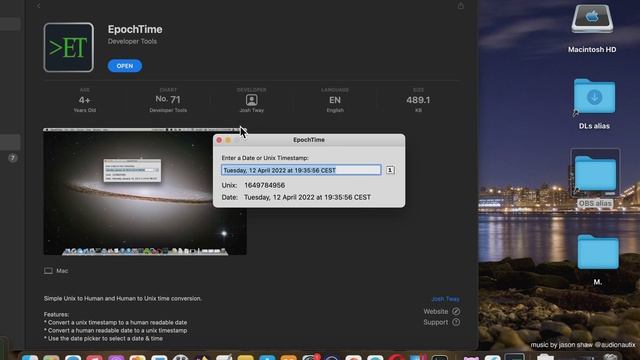Image resolution: width=640 pixels, height=360 pixels.
Task: Open the developer Website link
Action: pos(442,311)
